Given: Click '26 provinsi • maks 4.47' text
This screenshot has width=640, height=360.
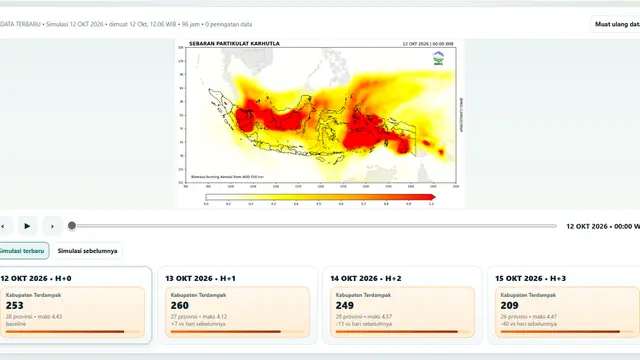Looking at the screenshot, I should click(x=529, y=317).
